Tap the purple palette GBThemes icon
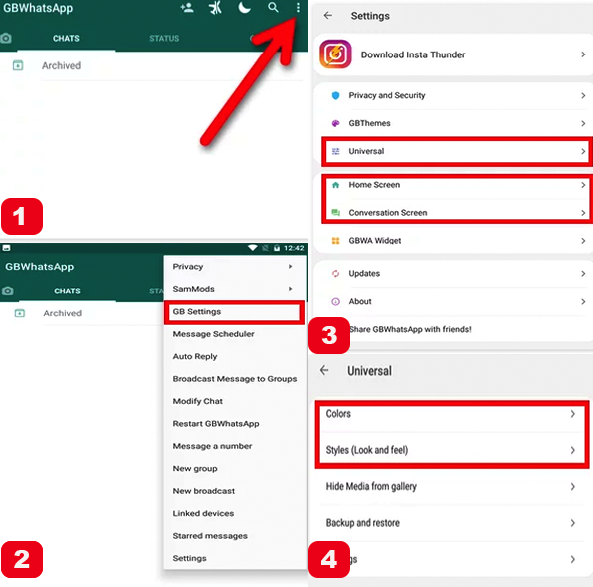The height and width of the screenshot is (587, 593). (x=335, y=123)
